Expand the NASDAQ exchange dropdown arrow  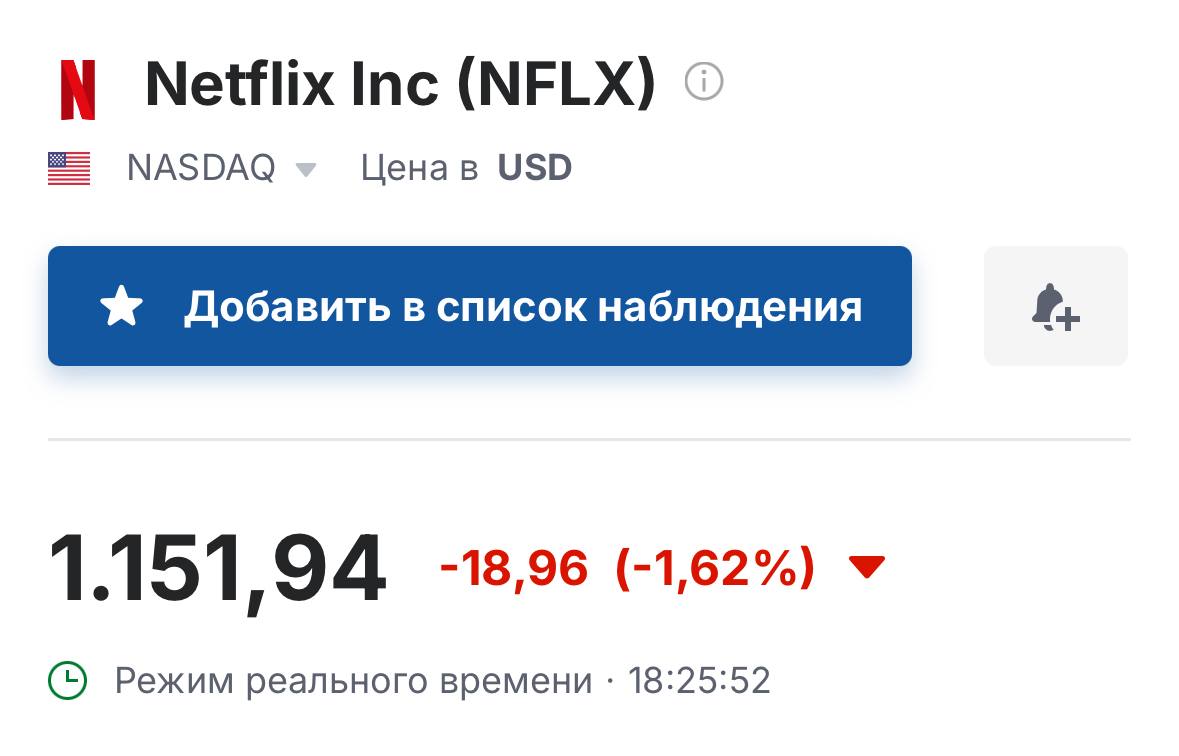coord(306,170)
